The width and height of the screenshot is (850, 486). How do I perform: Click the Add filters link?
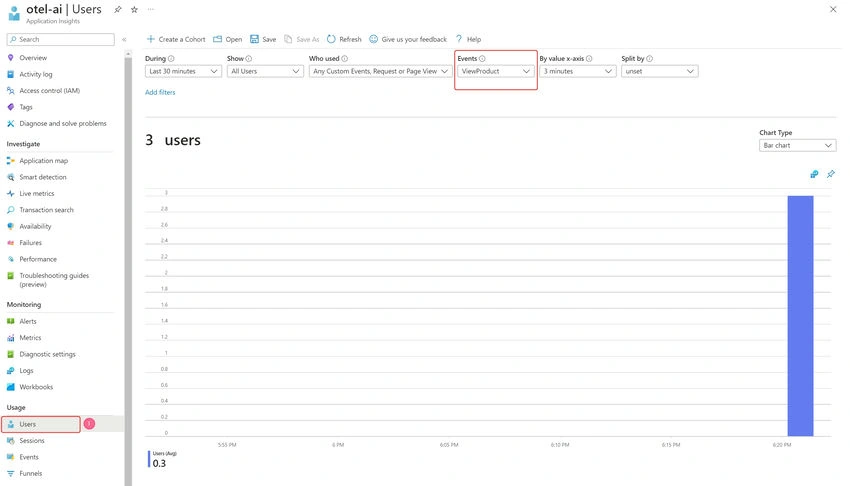160,93
